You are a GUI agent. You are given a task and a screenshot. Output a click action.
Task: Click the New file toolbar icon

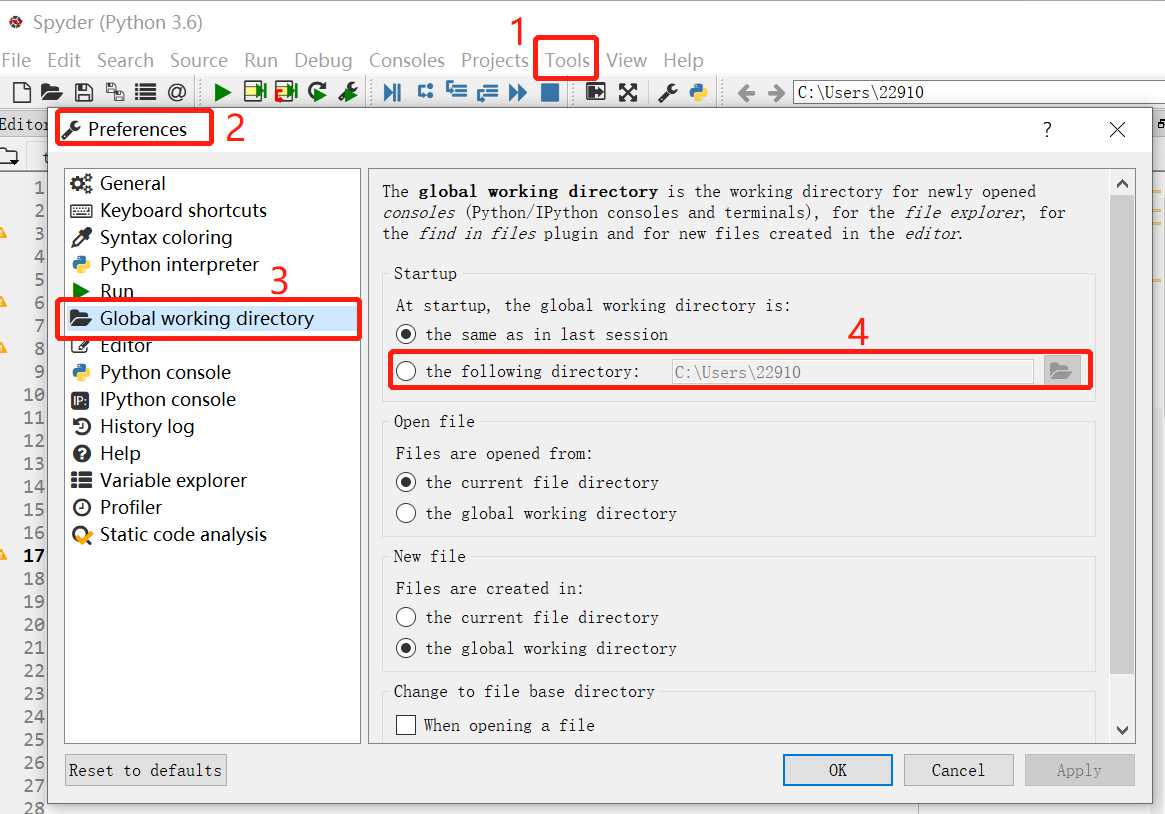[x=22, y=92]
